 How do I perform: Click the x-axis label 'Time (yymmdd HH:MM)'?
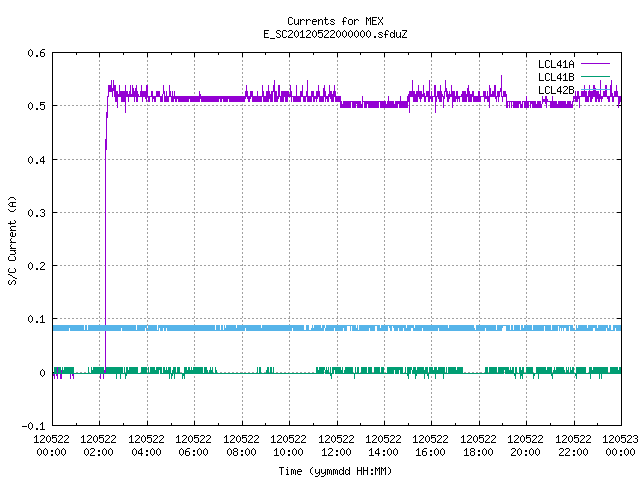coord(335,471)
